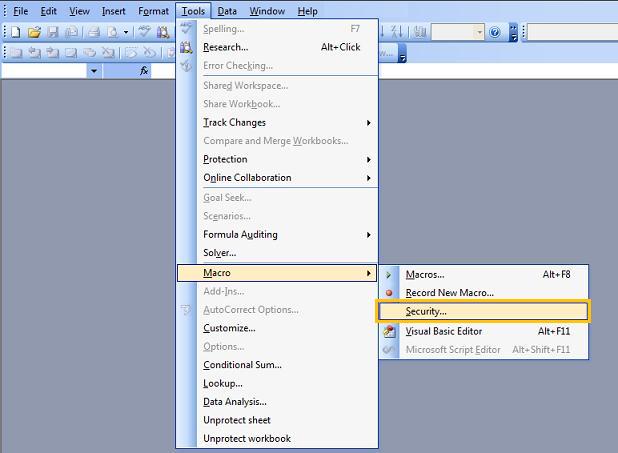The width and height of the screenshot is (618, 453).
Task: Click the Visual Basic Editor icon
Action: pyautogui.click(x=390, y=331)
